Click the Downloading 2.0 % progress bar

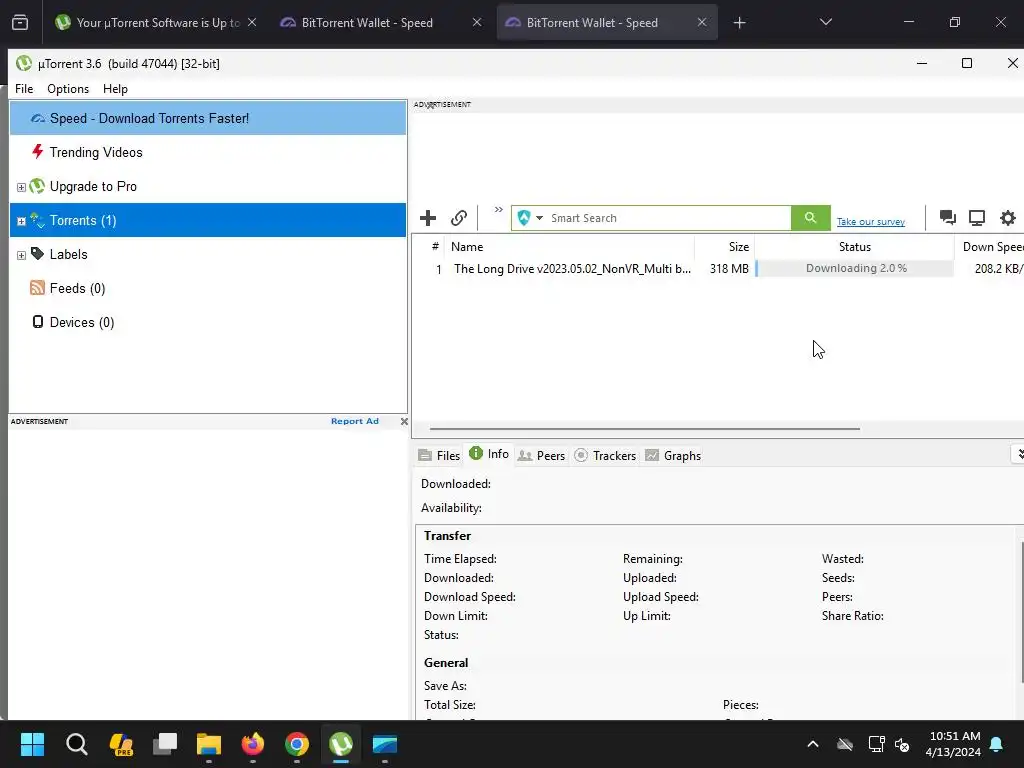pos(855,268)
